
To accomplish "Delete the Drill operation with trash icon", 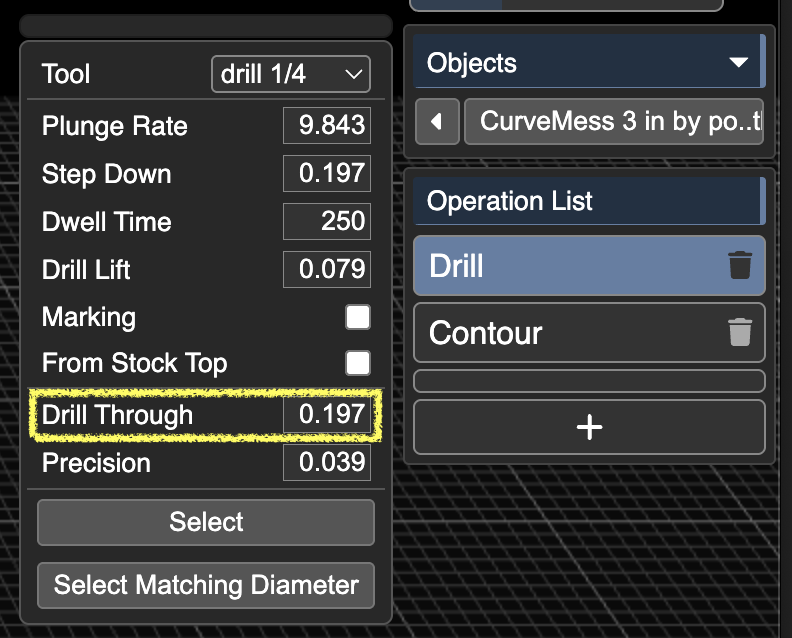I will point(739,266).
